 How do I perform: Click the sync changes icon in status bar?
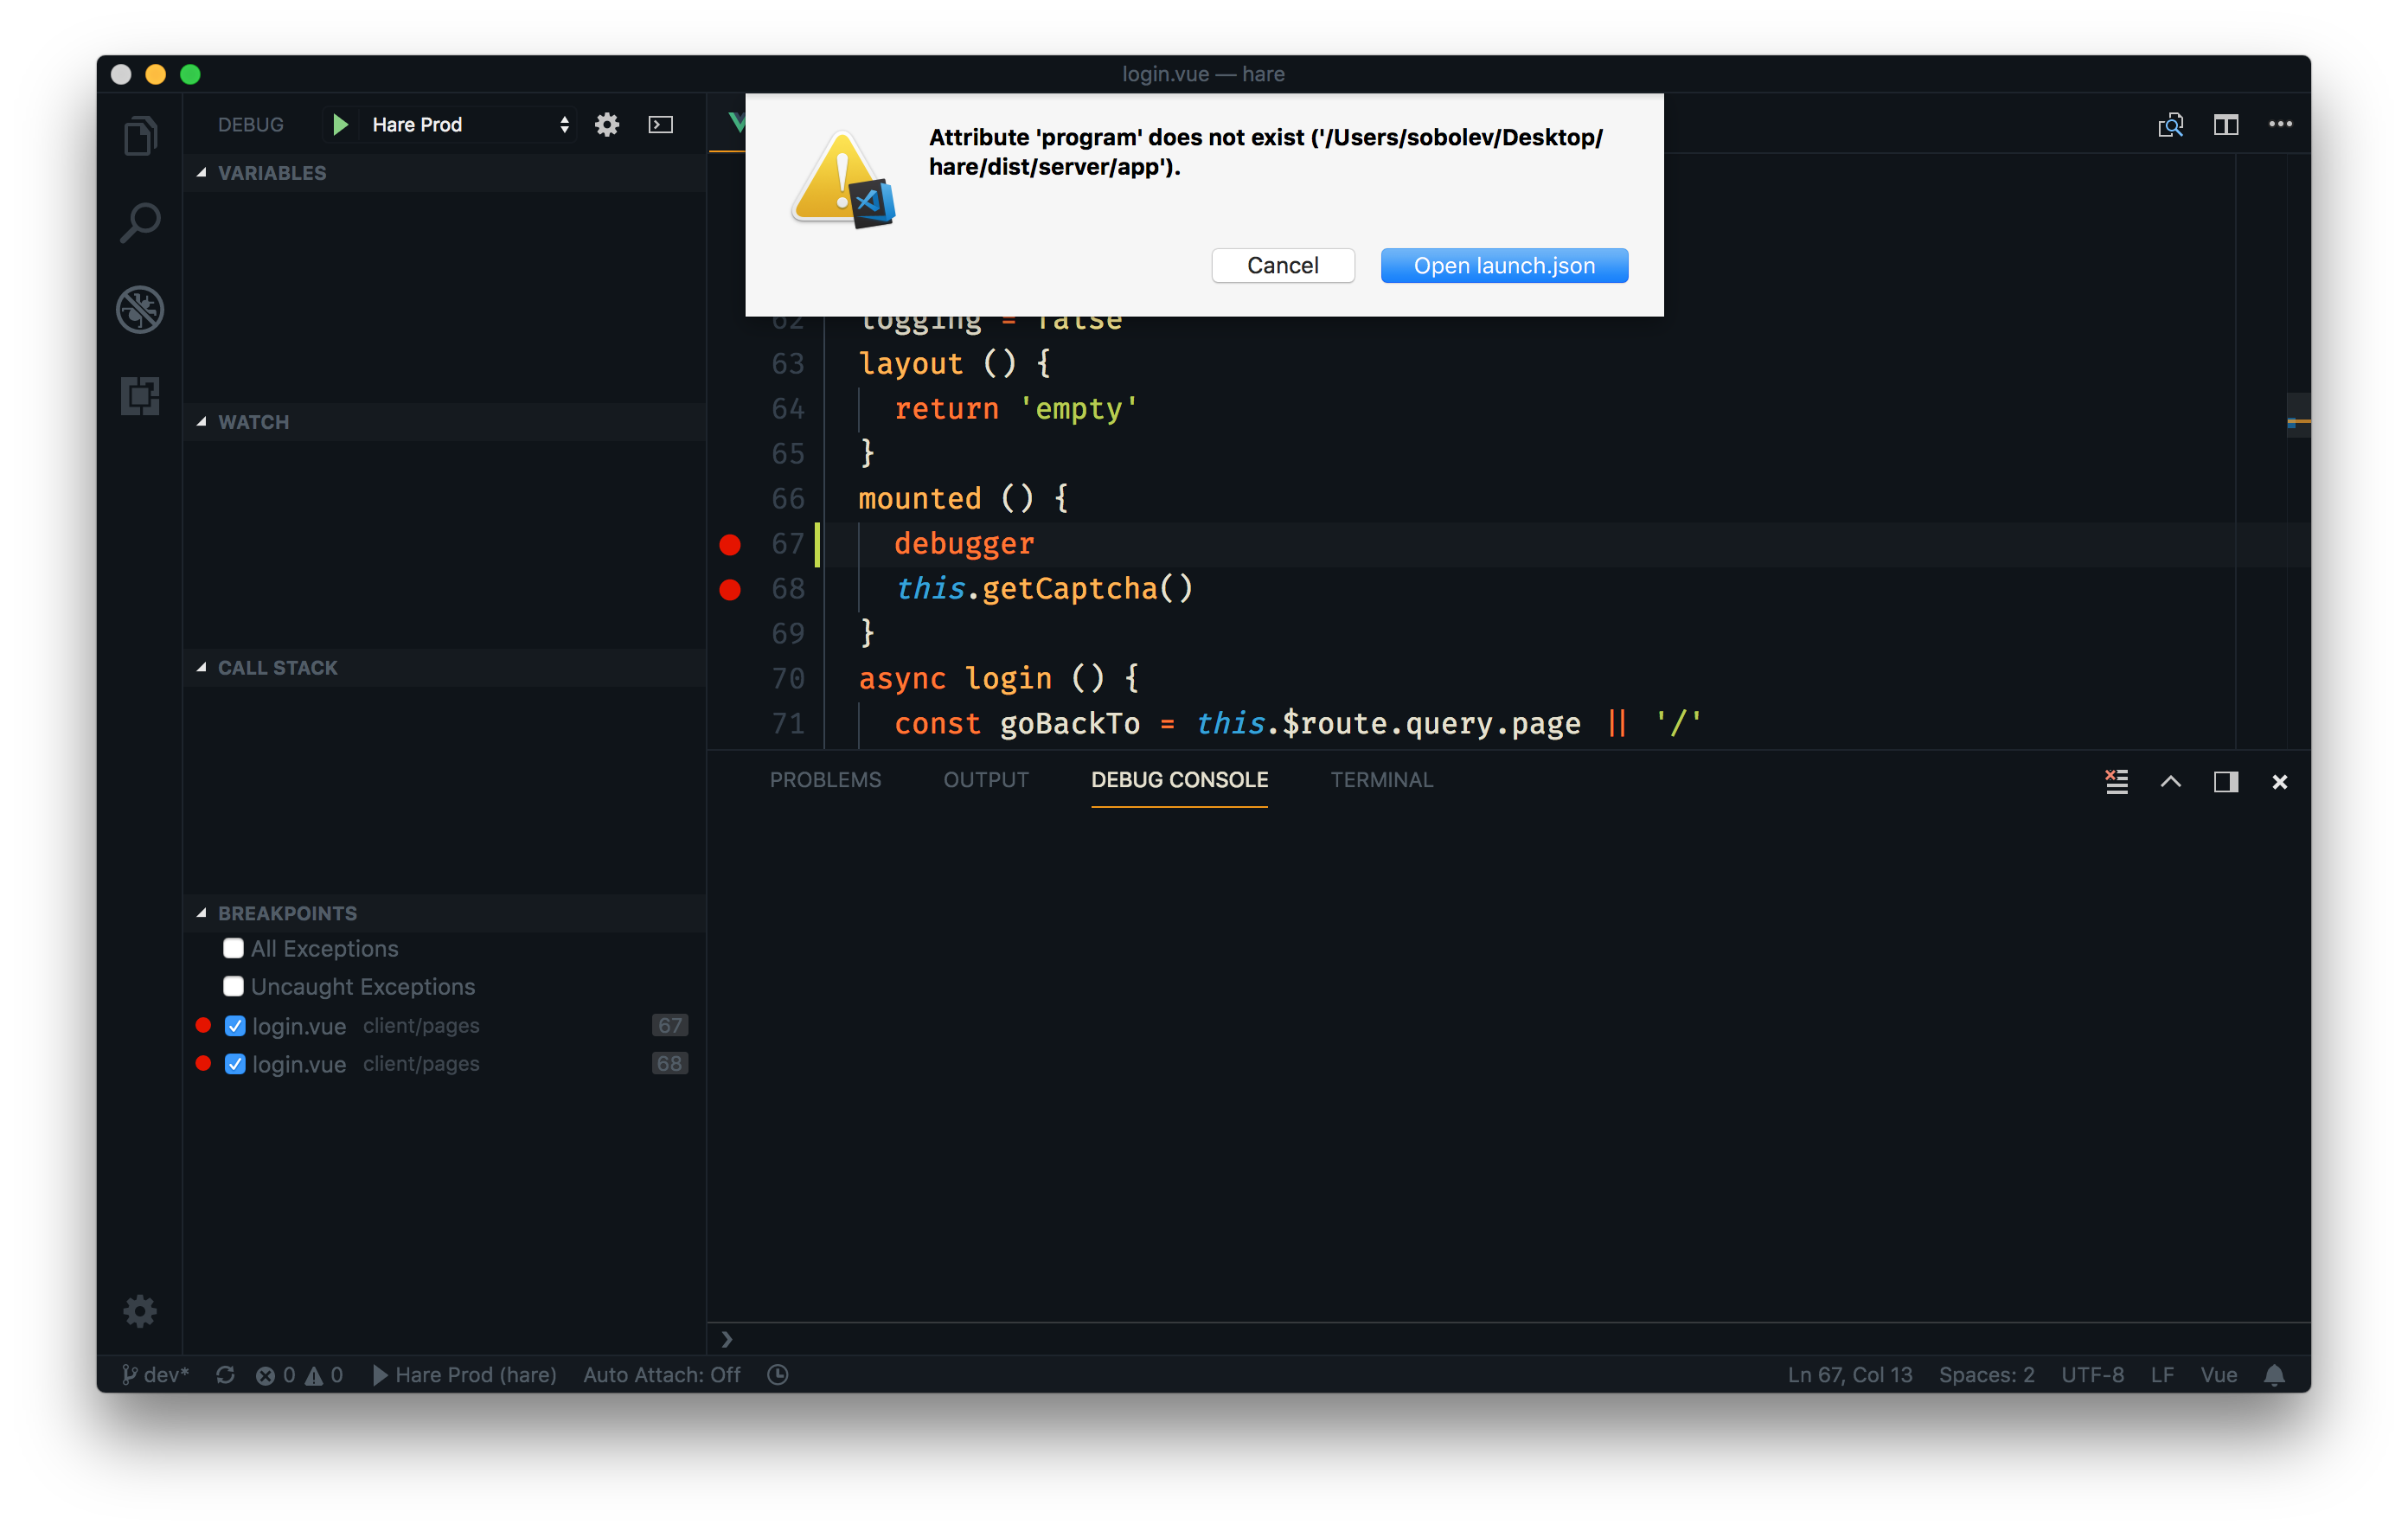[225, 1375]
